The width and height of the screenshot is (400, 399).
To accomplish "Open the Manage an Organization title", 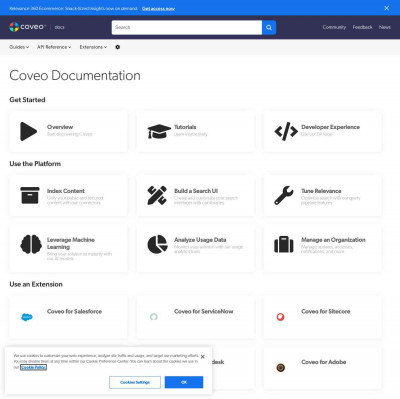I will pyautogui.click(x=333, y=240).
